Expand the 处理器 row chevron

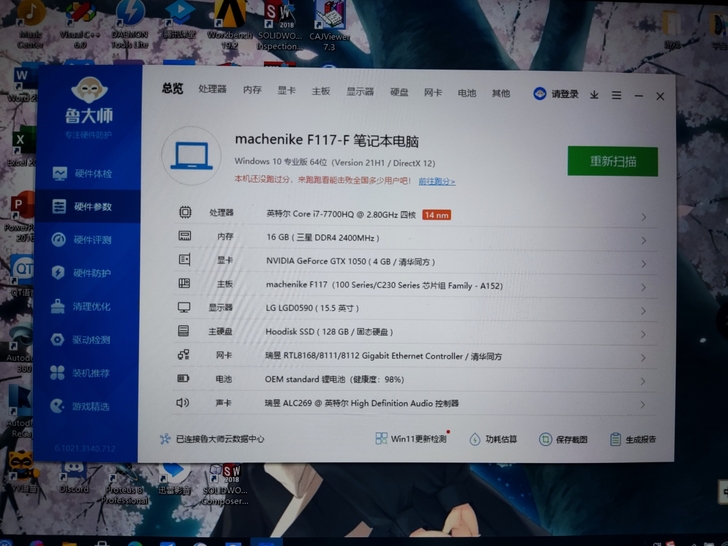pyautogui.click(x=644, y=217)
